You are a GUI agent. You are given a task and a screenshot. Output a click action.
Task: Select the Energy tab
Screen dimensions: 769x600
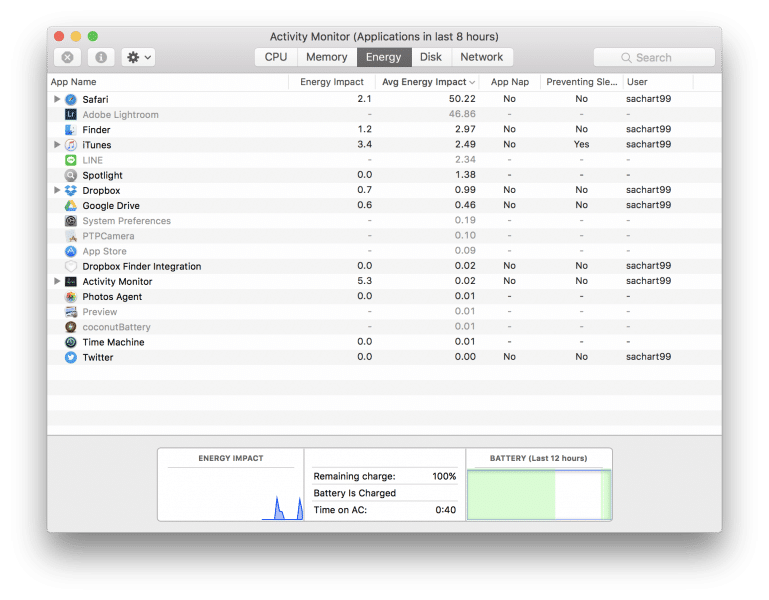[384, 57]
